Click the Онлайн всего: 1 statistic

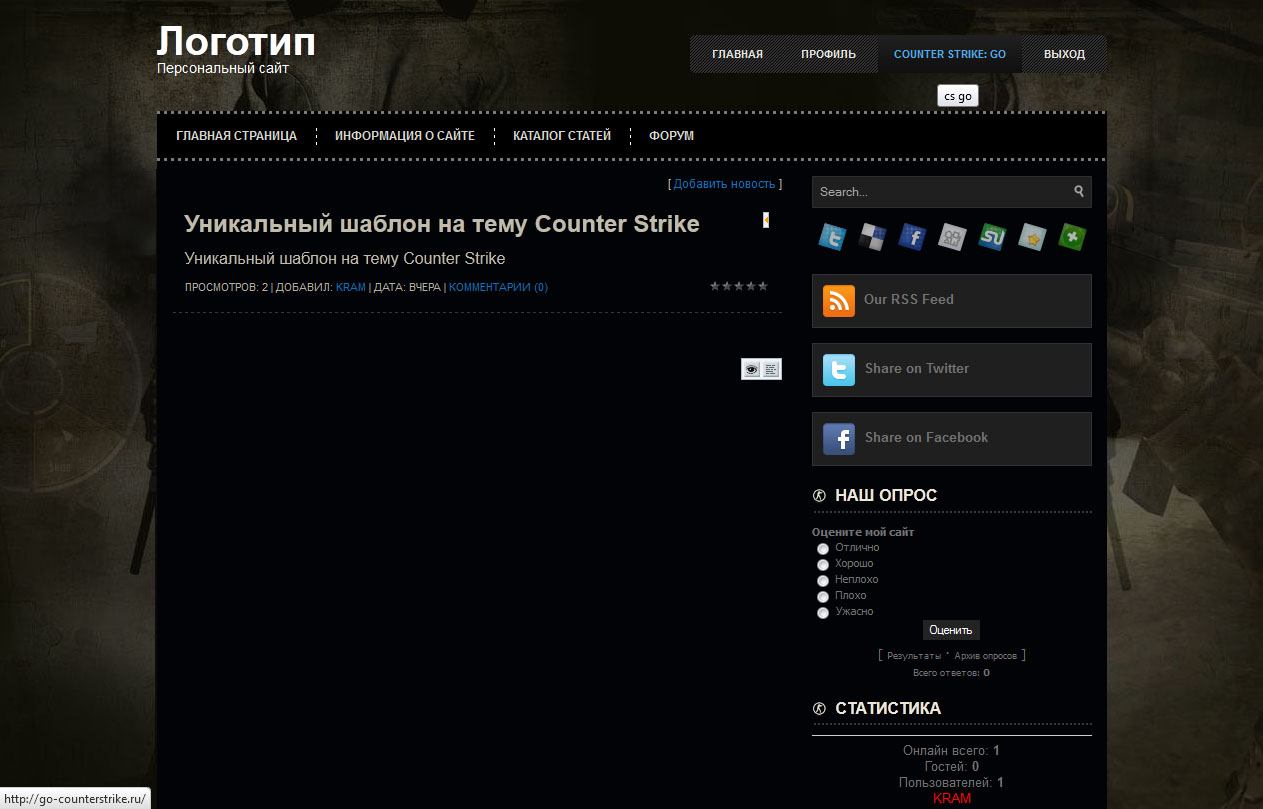point(952,750)
